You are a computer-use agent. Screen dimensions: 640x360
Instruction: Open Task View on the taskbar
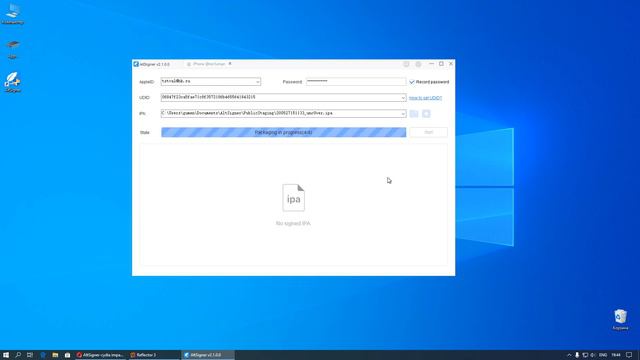click(30, 355)
